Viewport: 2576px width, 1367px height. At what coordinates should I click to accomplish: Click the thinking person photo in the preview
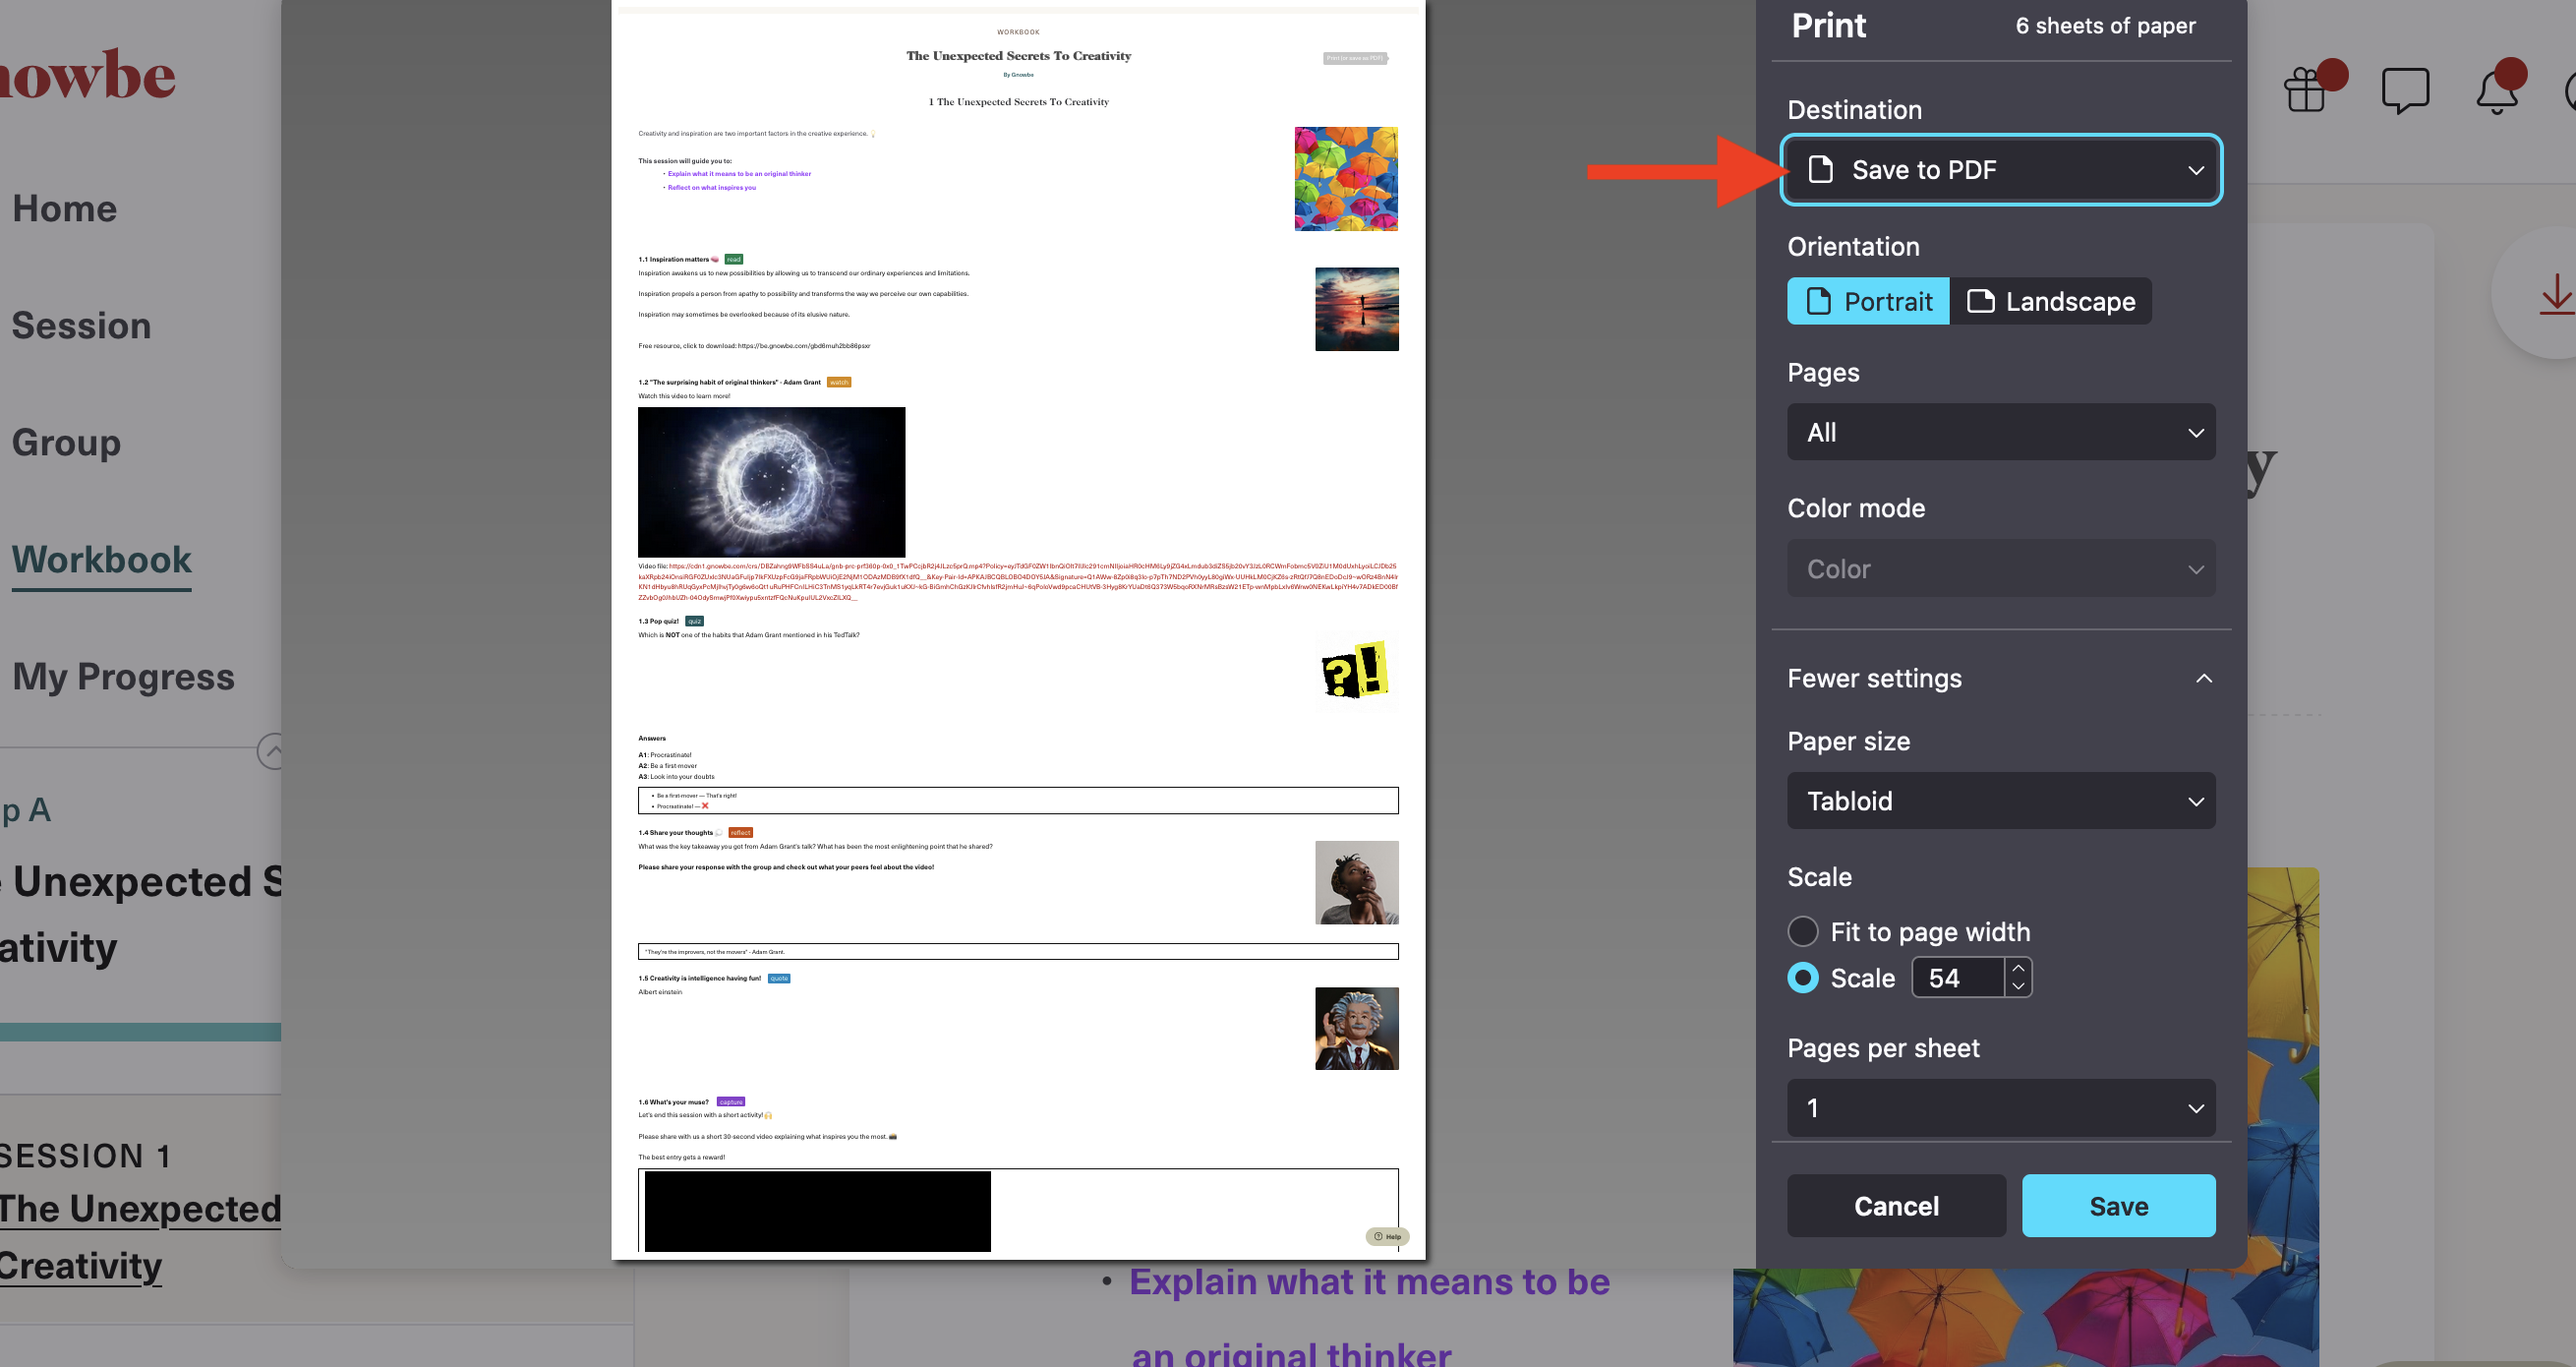tap(1356, 882)
